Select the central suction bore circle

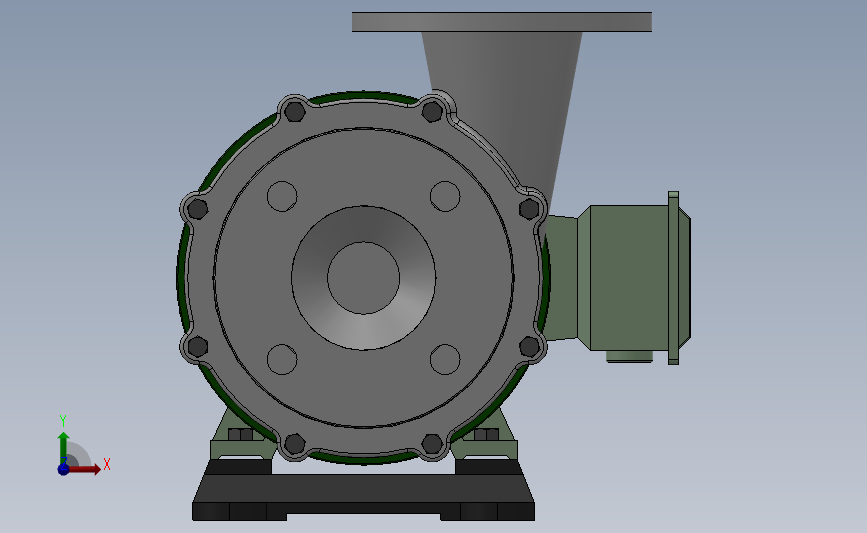363,278
